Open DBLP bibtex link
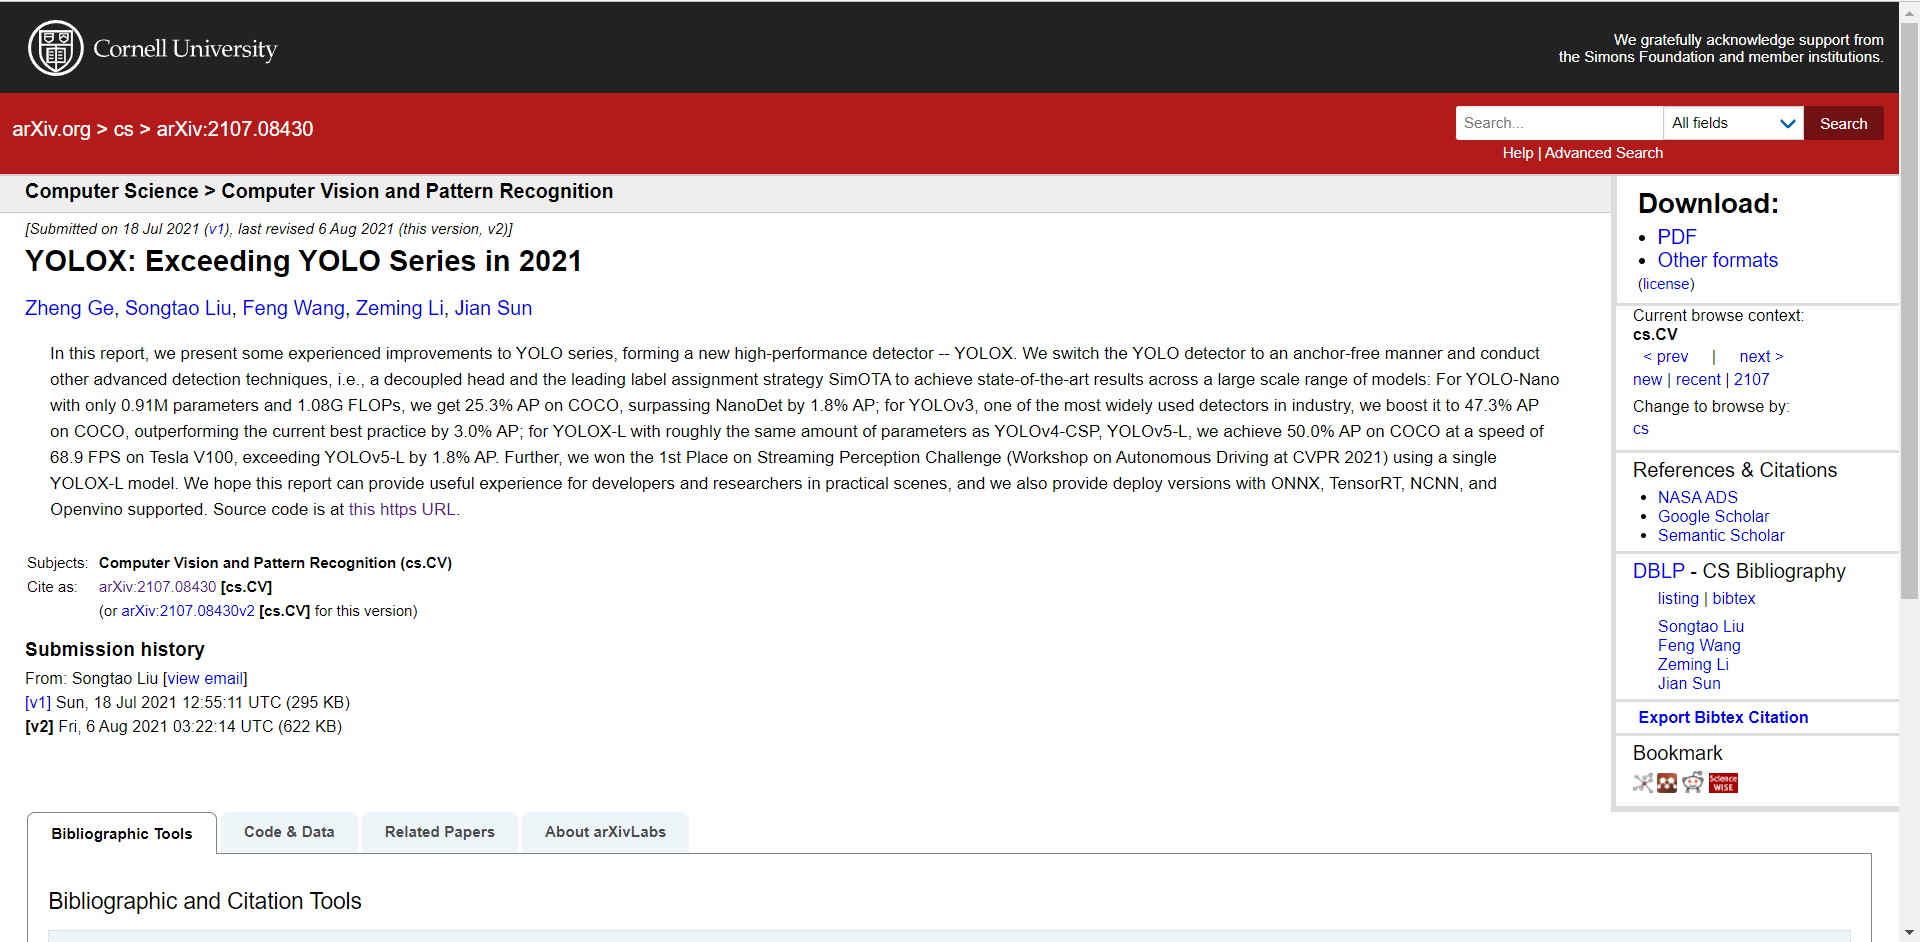The image size is (1920, 942). click(x=1734, y=598)
